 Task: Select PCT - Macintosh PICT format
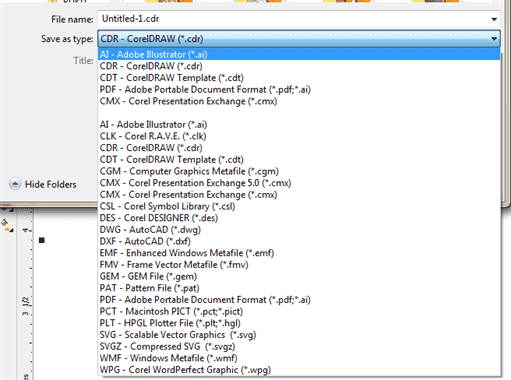tap(299, 311)
